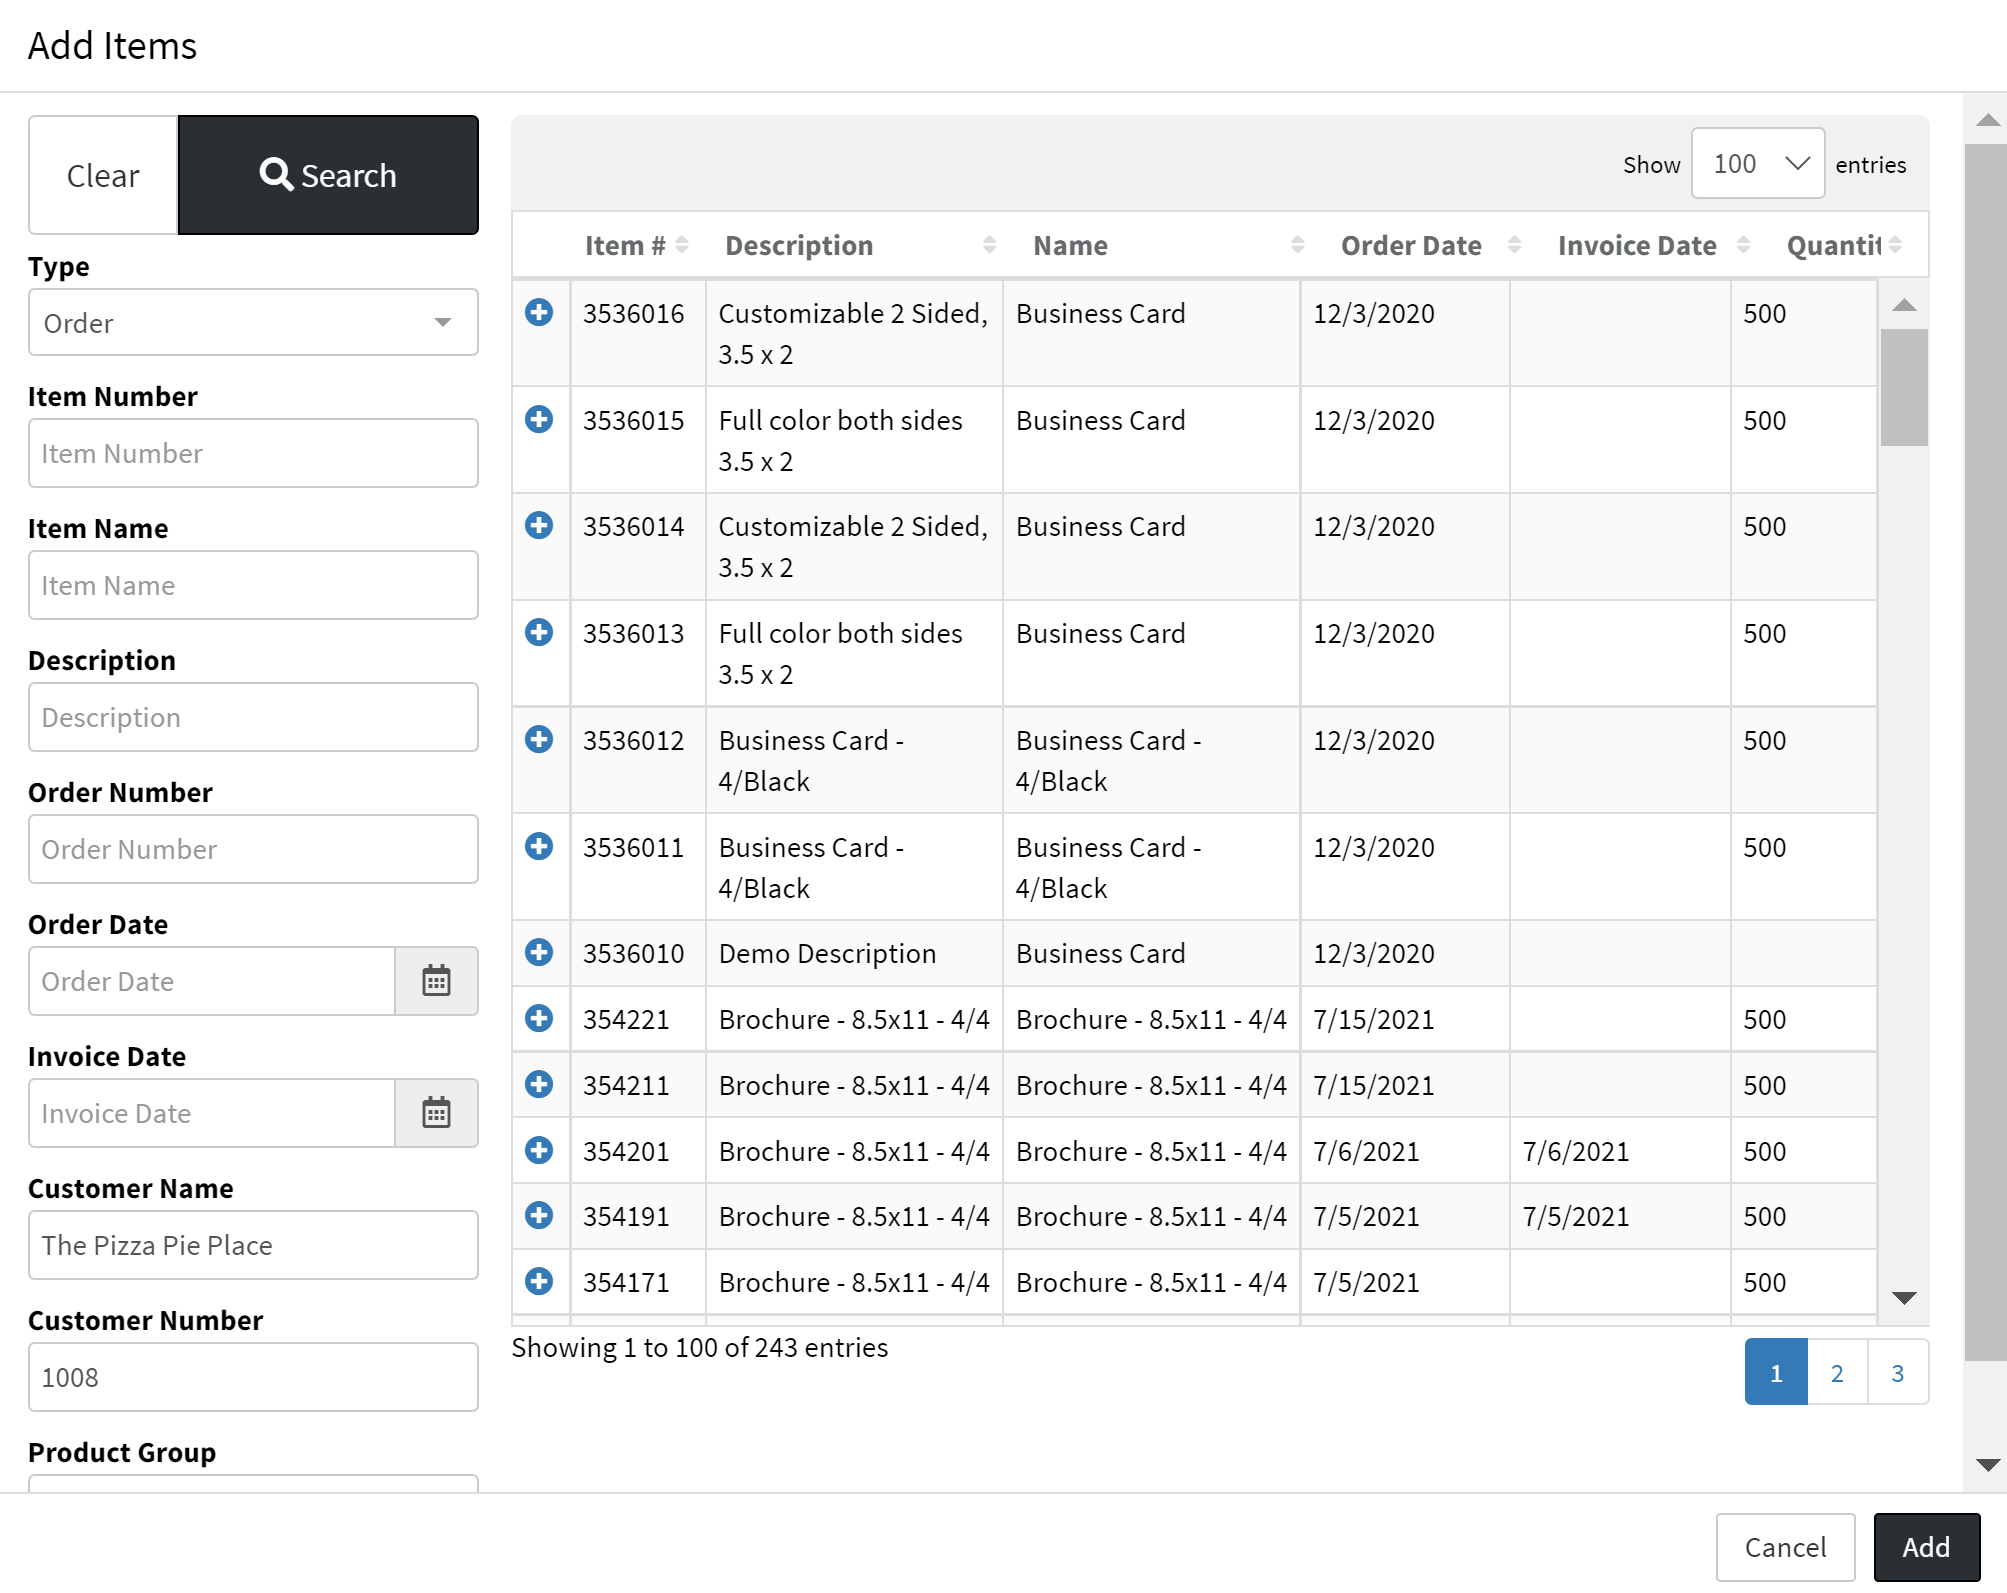Screen dimensions: 2007x1593
Task: Click plus icon for item 3536016
Action: click(x=539, y=313)
